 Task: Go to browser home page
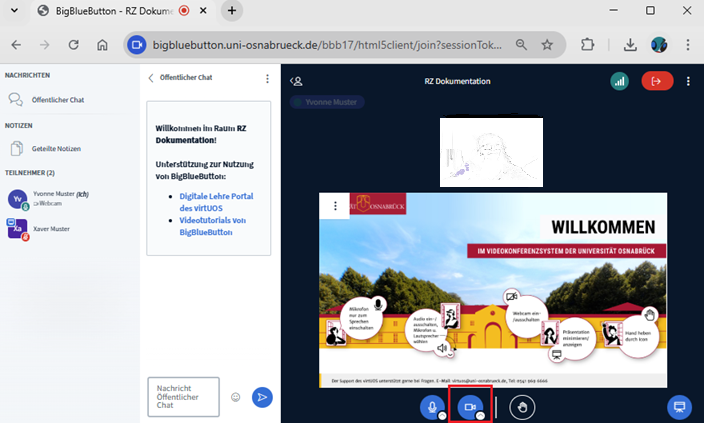[102, 45]
